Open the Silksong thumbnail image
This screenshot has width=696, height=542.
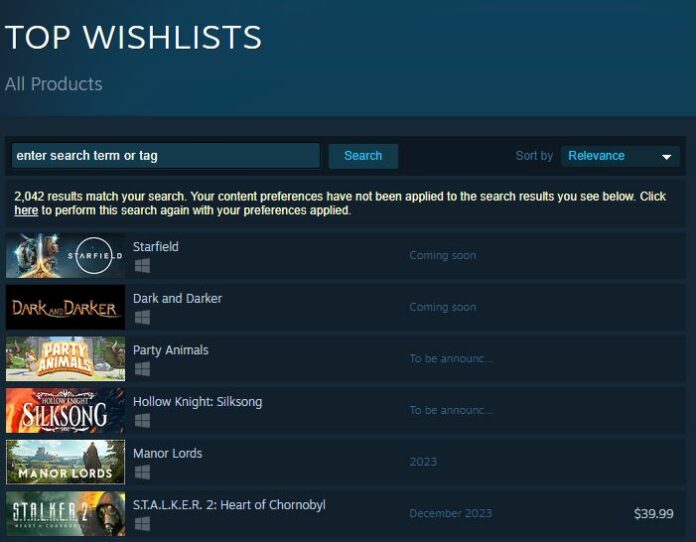(x=65, y=411)
